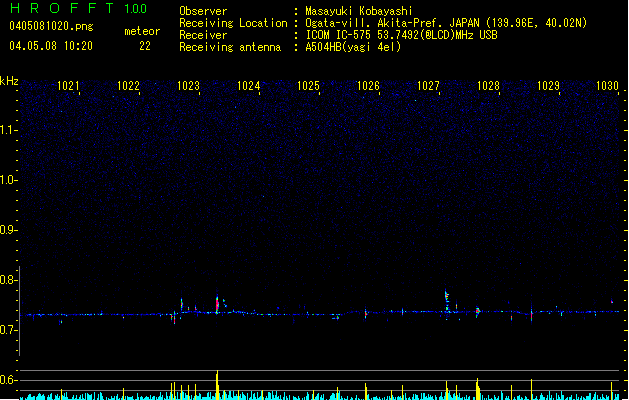
Task: Click time axis marker 1025
Action: coord(308,86)
